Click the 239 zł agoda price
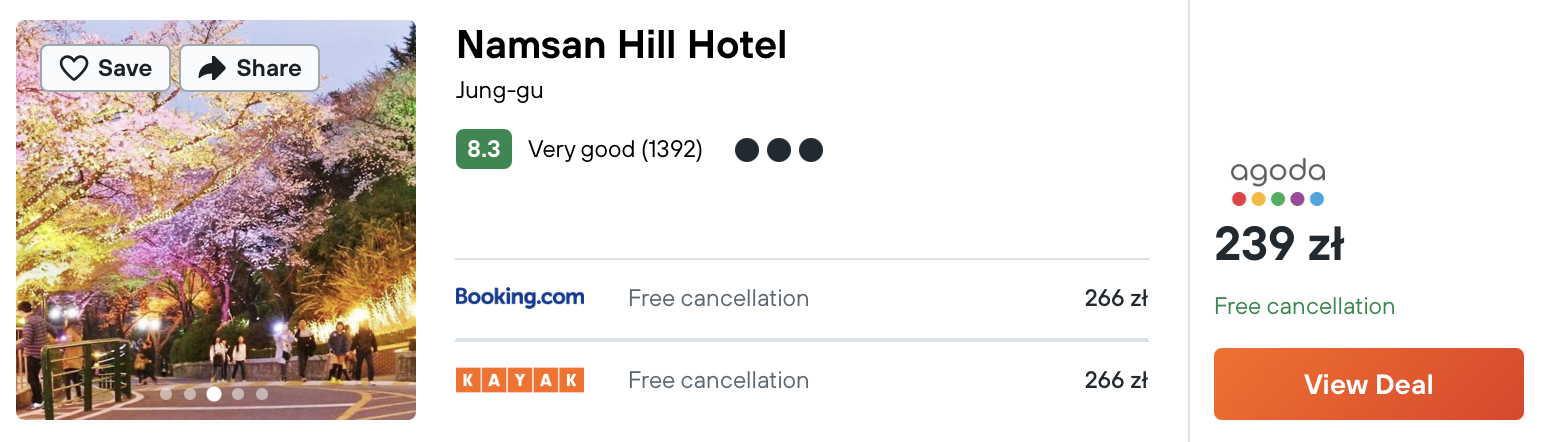1542x442 pixels. (x=1279, y=245)
